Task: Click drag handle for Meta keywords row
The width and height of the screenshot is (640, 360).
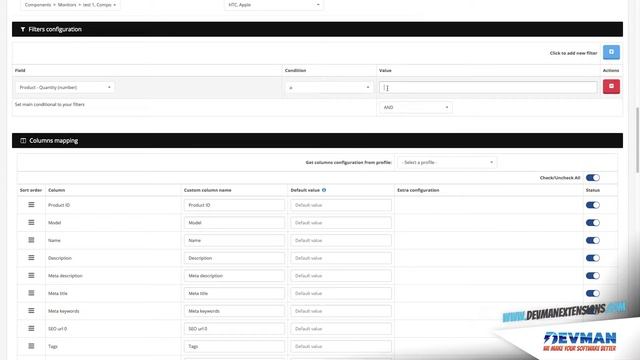Action: point(31,311)
